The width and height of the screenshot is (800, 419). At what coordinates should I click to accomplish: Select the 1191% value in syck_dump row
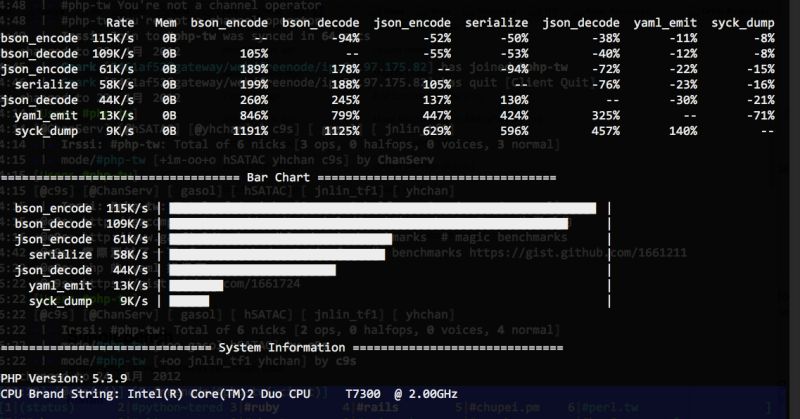(251, 131)
